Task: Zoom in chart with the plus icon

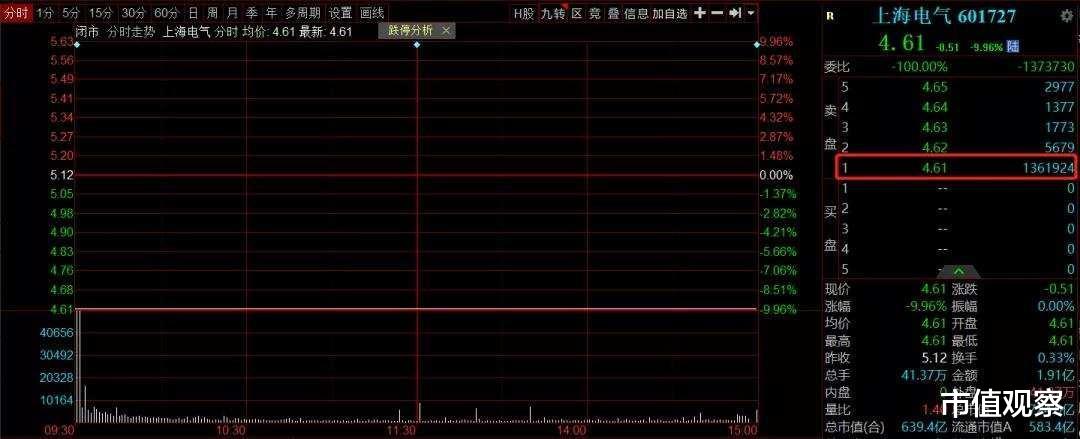Action: coord(699,13)
